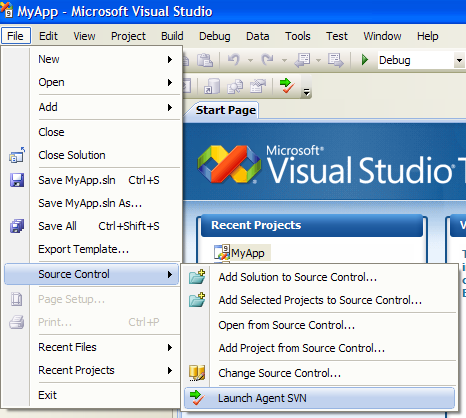Viewport: 466px width, 418px height.
Task: Choose Export Template...
Action: coord(92,249)
